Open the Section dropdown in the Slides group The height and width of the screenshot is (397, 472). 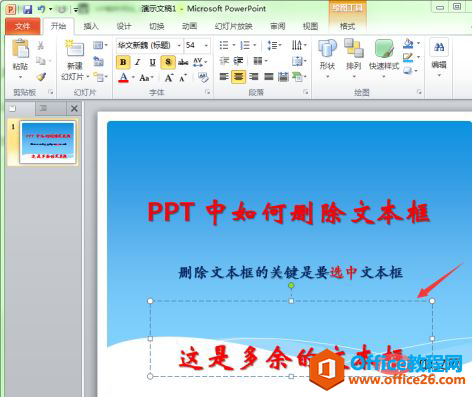click(x=100, y=77)
